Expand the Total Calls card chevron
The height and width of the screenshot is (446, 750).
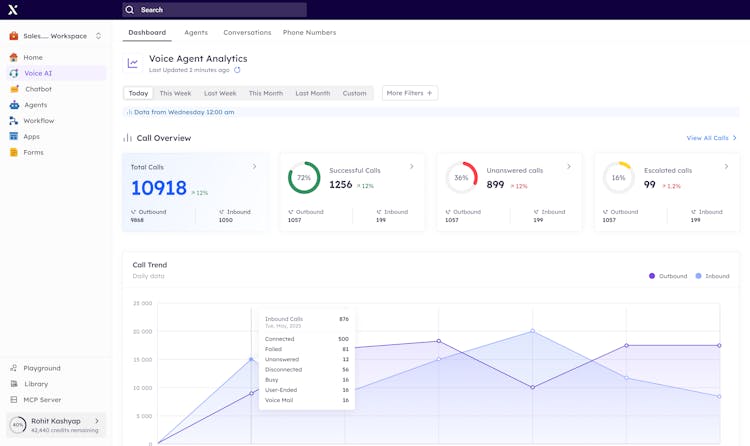point(254,167)
